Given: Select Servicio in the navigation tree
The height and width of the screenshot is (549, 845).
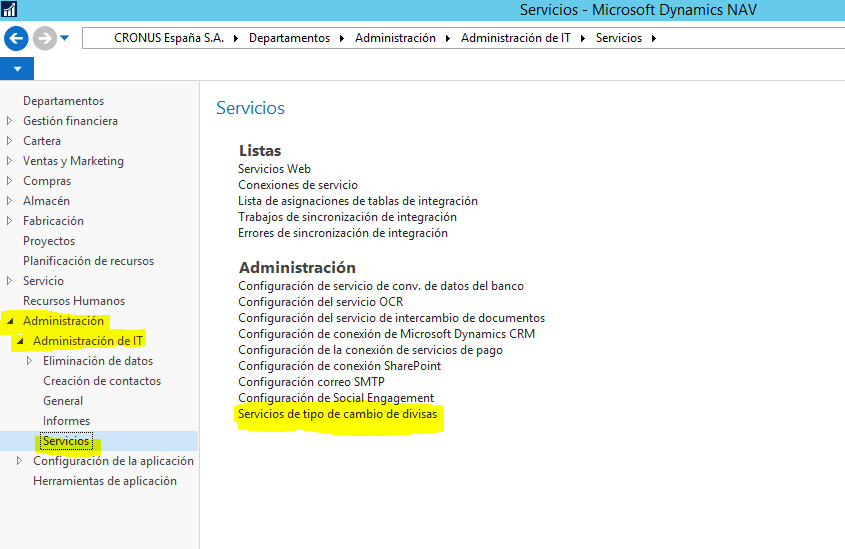Looking at the screenshot, I should 43,281.
